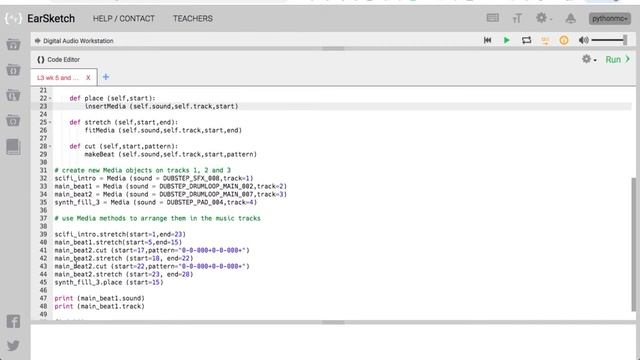
Task: Open the fourth browser icon in the left sidebar
Action: 13,120
